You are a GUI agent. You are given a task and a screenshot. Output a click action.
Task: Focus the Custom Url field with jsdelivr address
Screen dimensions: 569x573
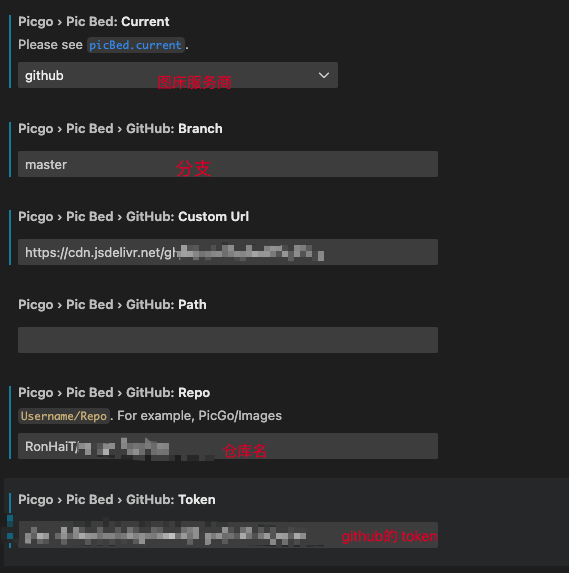[x=228, y=252]
